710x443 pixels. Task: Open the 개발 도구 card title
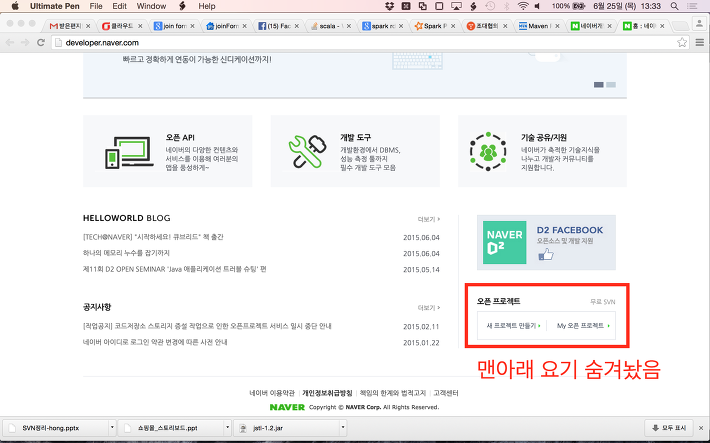click(x=355, y=137)
